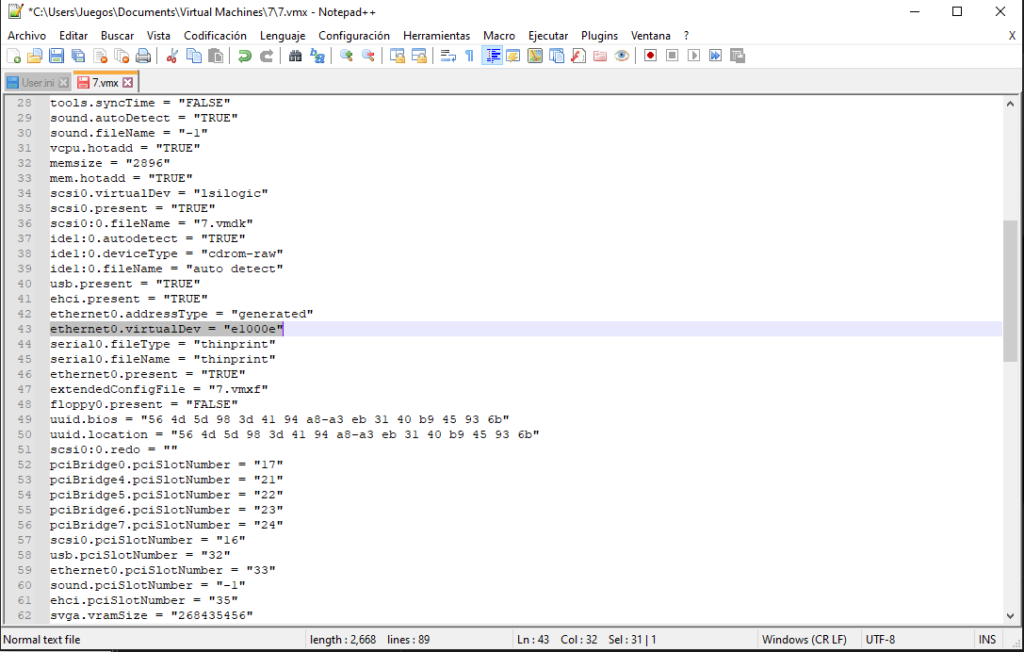Run the macro multiple times icon
The width and height of the screenshot is (1024, 652).
click(x=716, y=56)
